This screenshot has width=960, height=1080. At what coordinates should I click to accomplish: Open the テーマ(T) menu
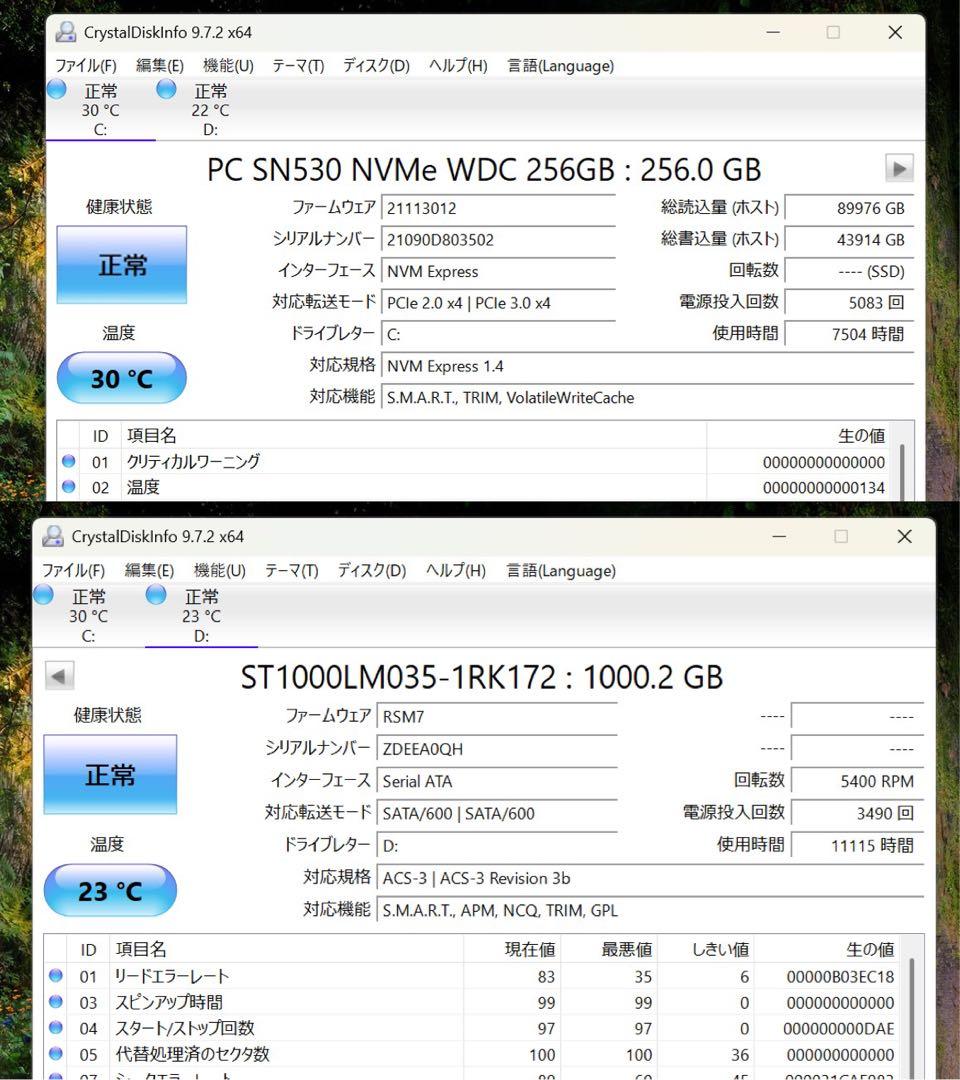(x=296, y=65)
